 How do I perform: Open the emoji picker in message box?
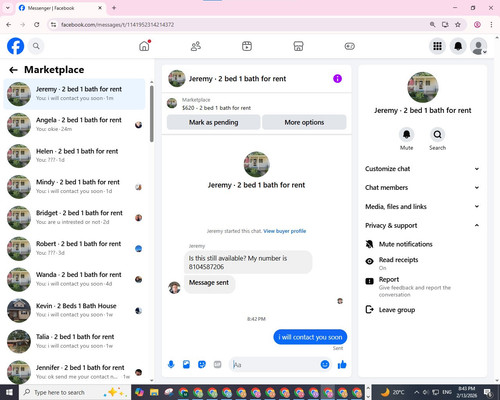[325, 364]
